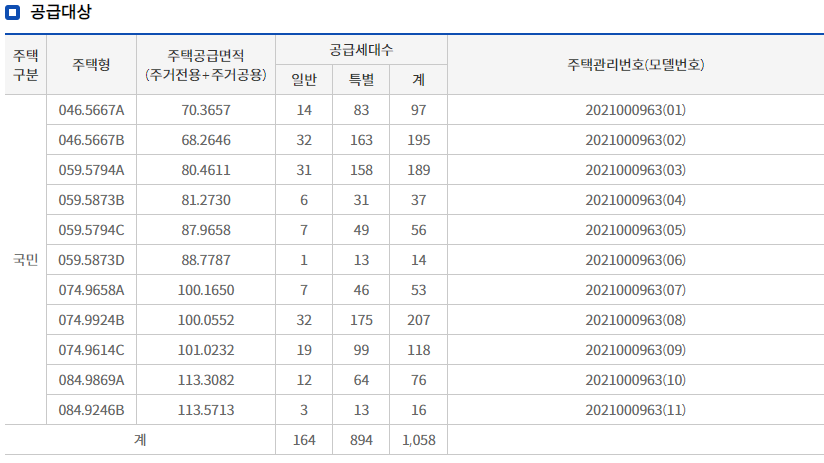
Task: Click the 공급세대수 header cell
Action: pos(361,50)
